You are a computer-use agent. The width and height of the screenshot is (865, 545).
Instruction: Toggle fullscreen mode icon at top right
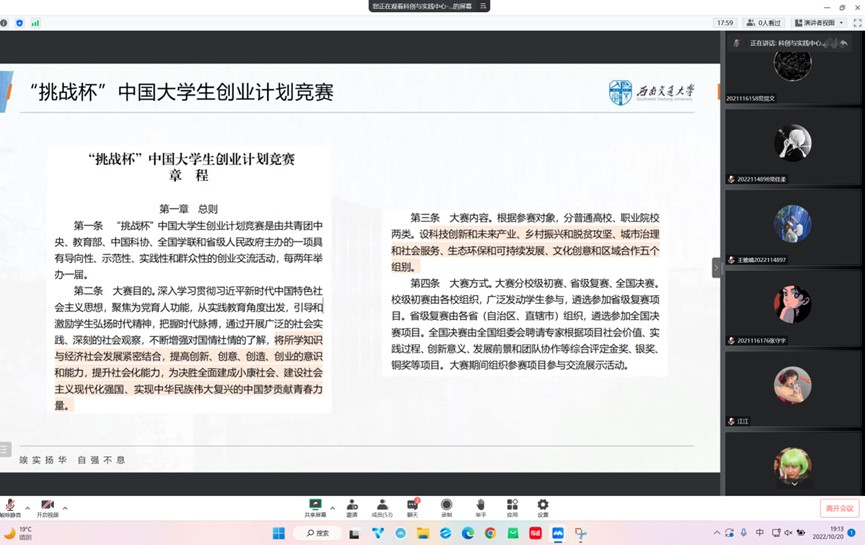coord(857,23)
